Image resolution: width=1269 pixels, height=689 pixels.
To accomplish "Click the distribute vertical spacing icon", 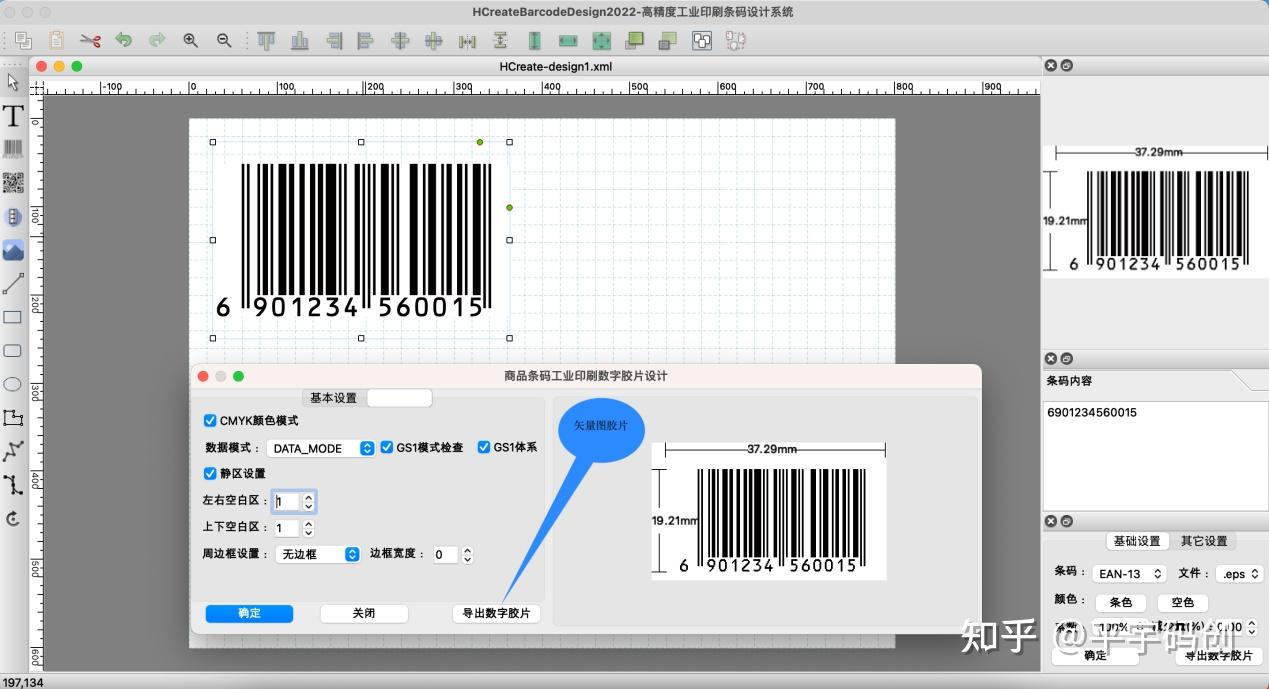I will click(500, 41).
